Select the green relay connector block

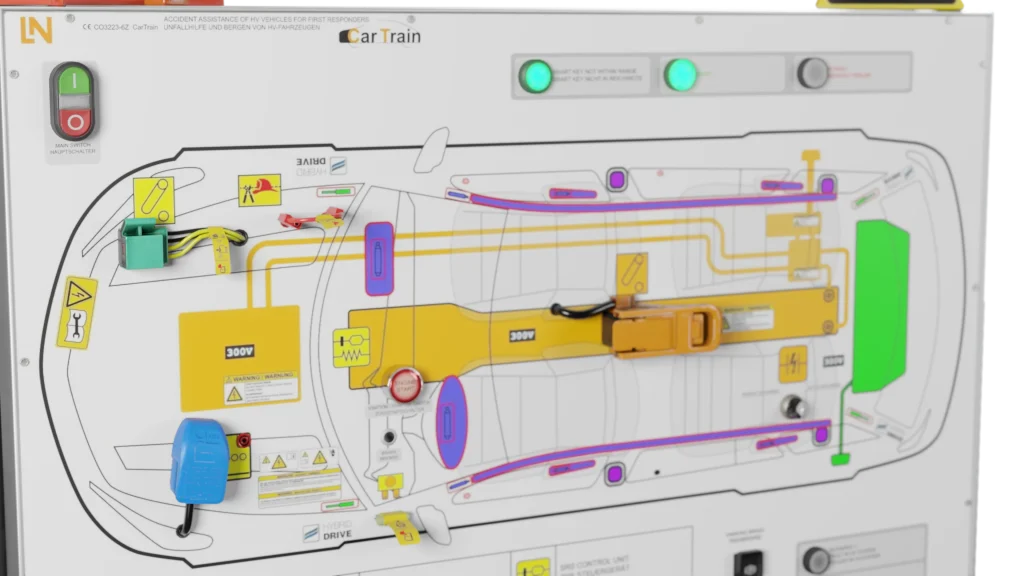coord(143,243)
